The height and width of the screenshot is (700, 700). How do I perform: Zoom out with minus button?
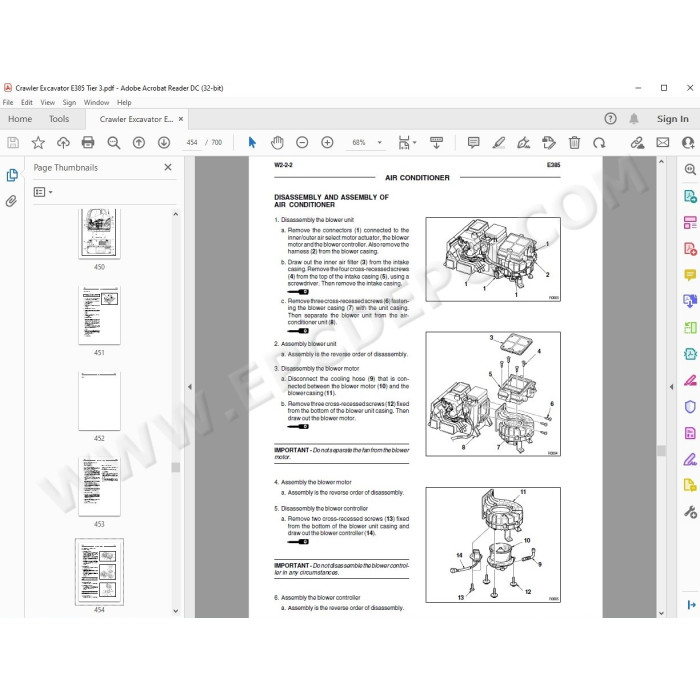coord(302,143)
